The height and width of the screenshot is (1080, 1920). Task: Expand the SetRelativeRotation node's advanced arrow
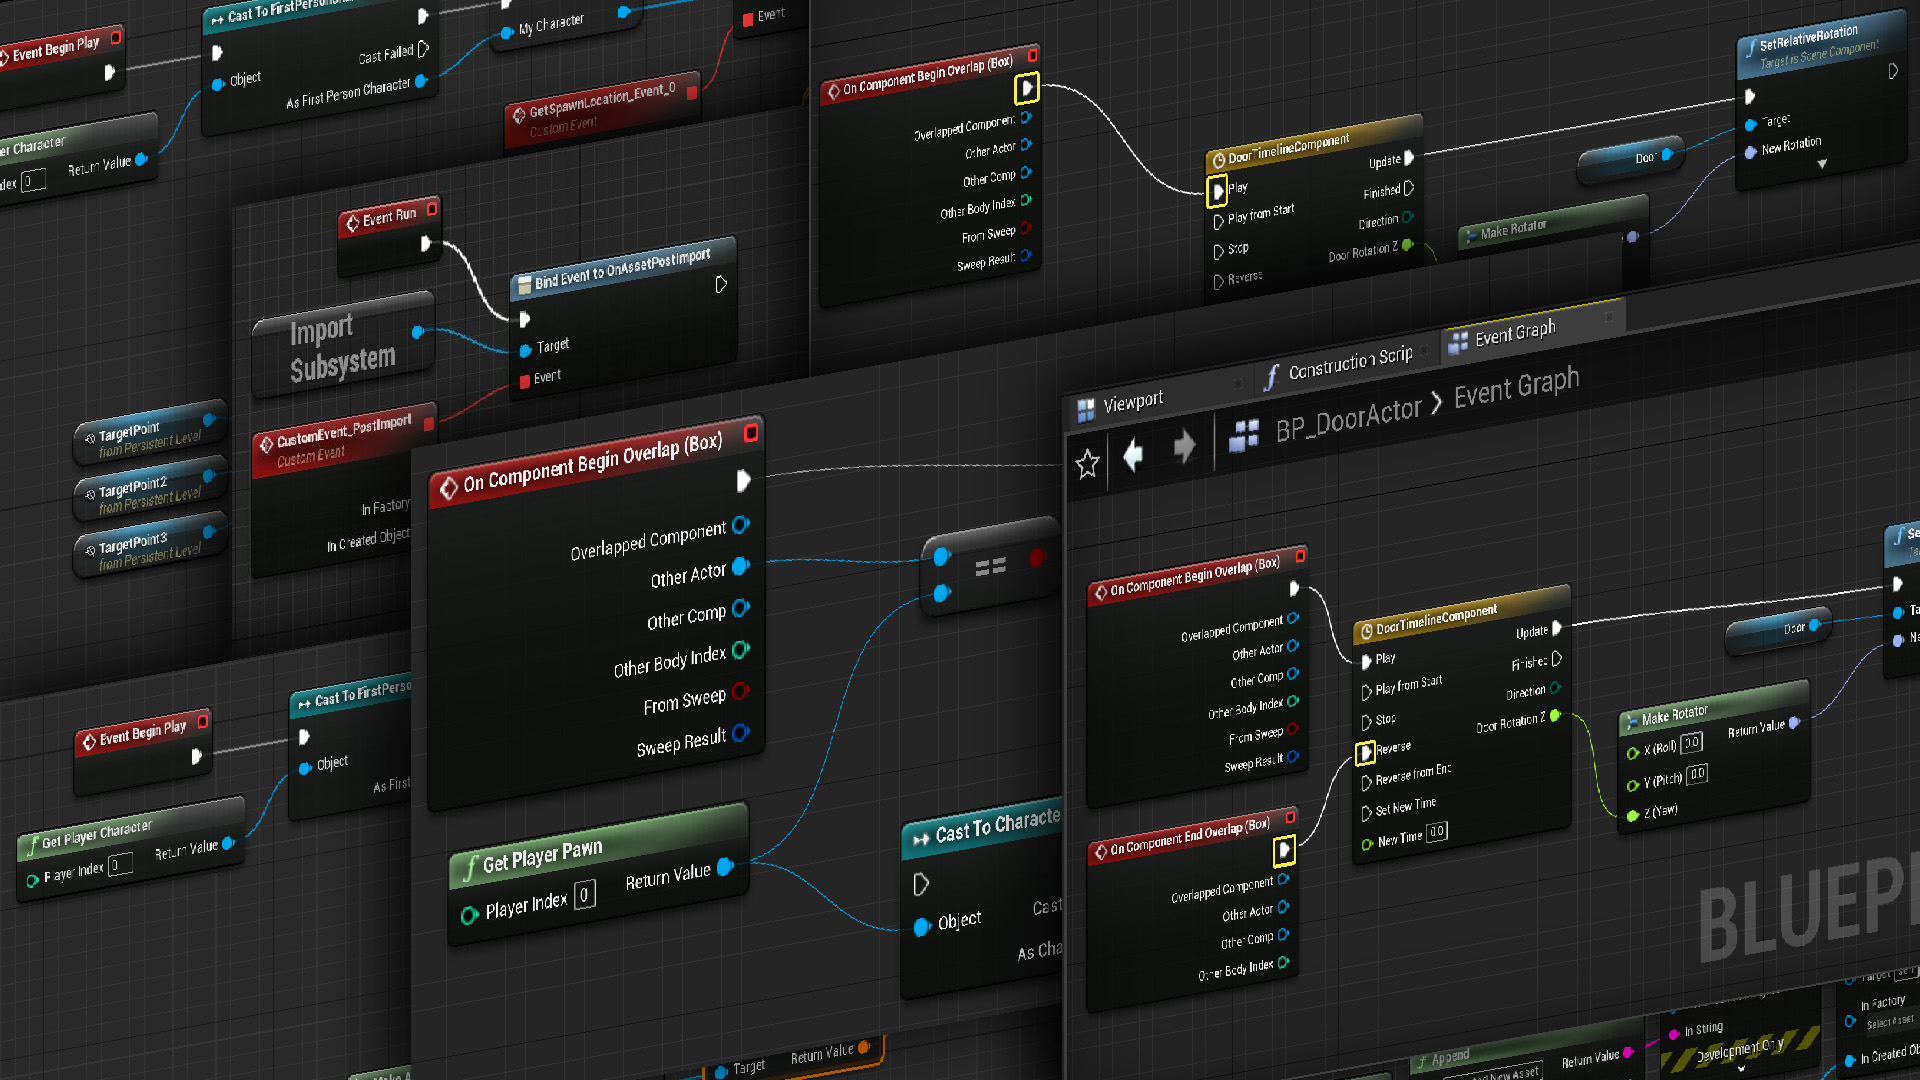click(x=1822, y=164)
